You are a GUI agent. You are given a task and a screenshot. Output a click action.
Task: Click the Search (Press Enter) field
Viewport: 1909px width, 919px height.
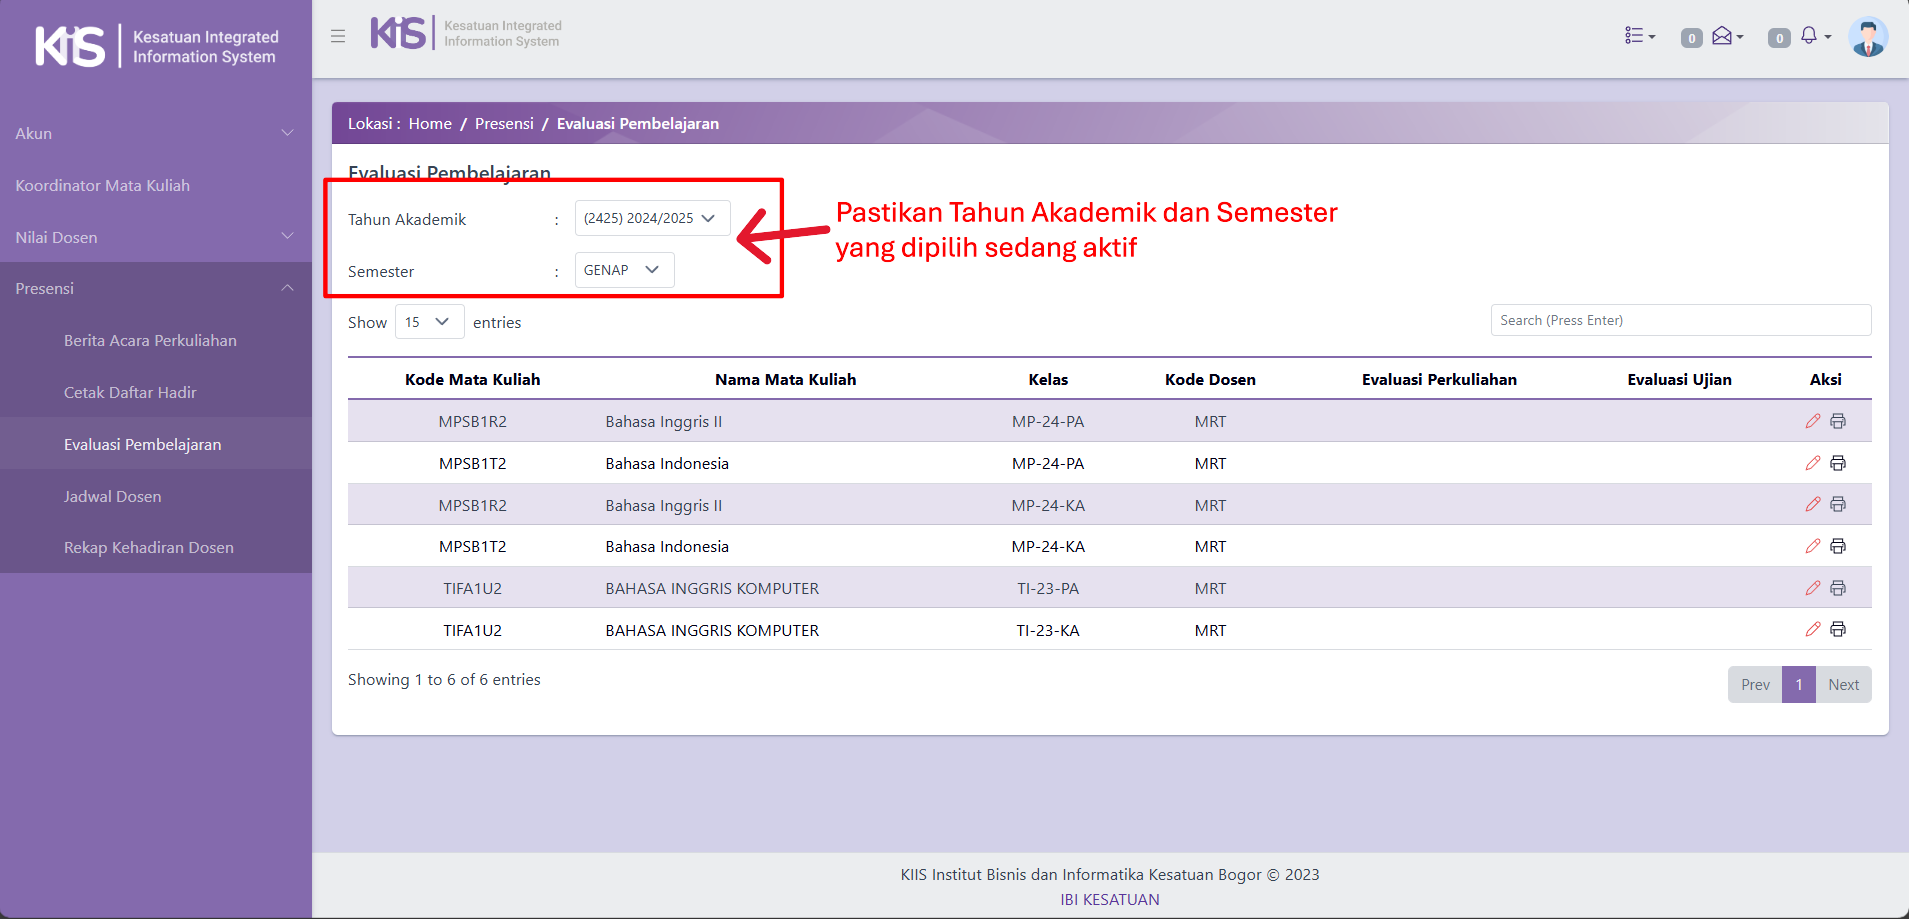(1680, 320)
